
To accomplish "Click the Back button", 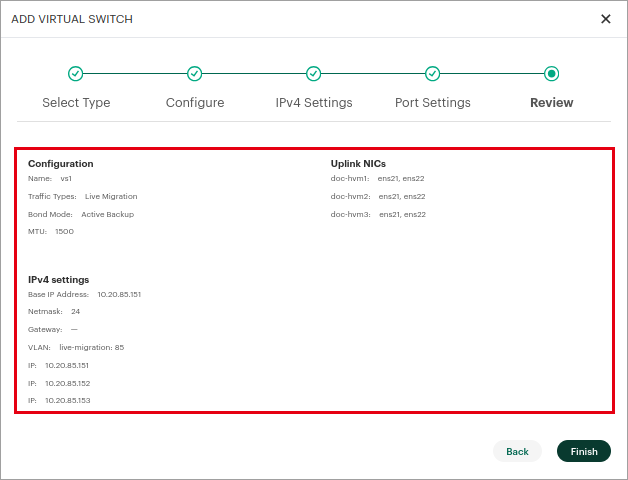I will click(517, 451).
